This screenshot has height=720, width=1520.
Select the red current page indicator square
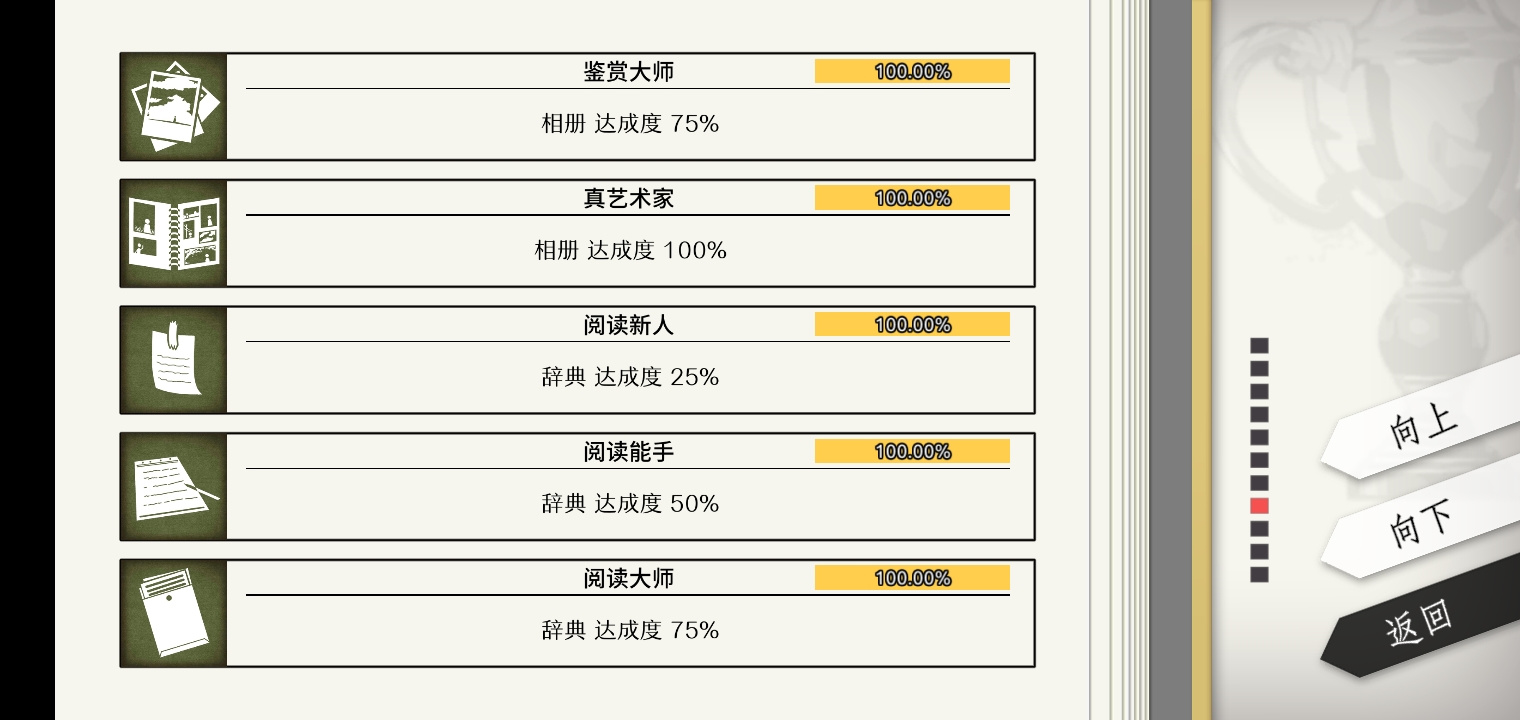1259,506
